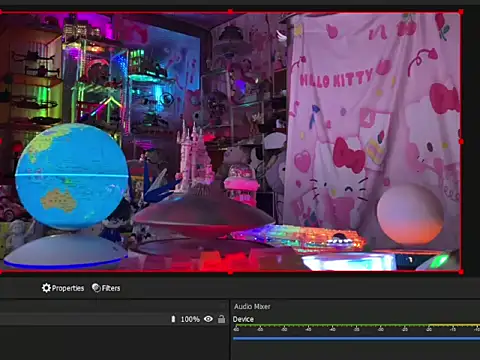Screen dimensions: 480x360
Task: Click the blue Device volume slider
Action: click(x=356, y=338)
